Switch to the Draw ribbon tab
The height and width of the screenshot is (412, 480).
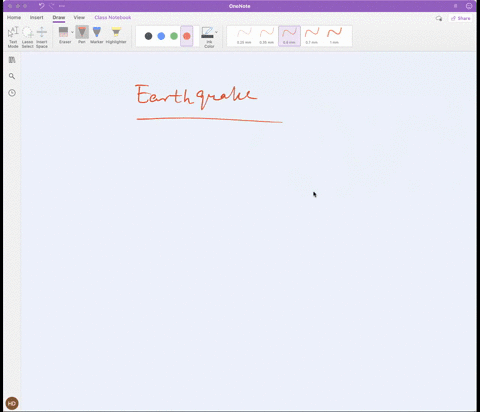coord(59,17)
